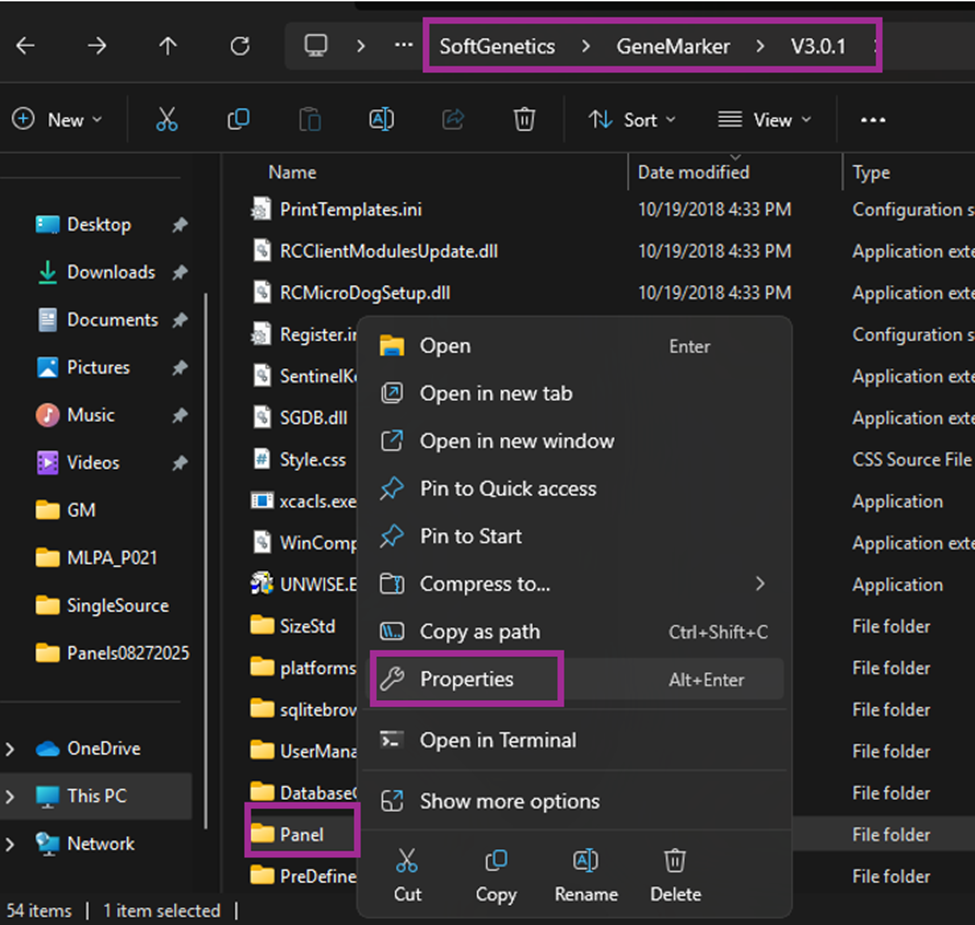Click Copy icon at context menu bottom
This screenshot has height=925, width=975.
(495, 861)
